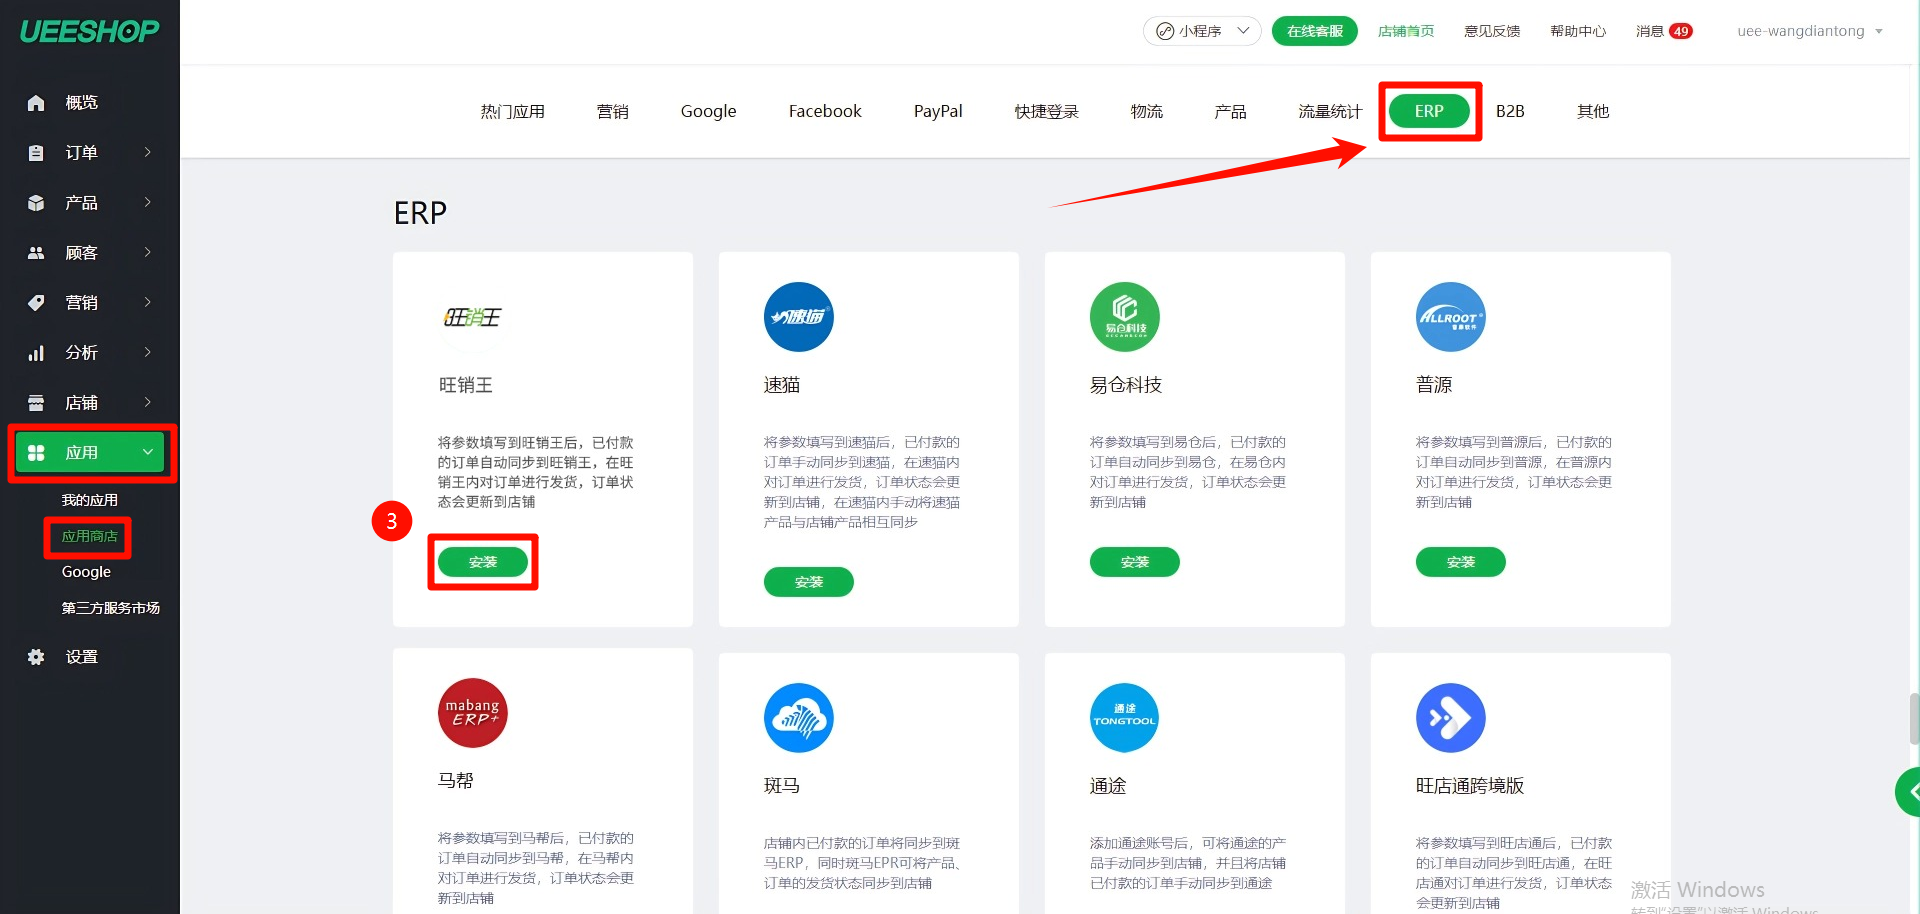Switch to 快捷登录 tab
1920x914 pixels.
pyautogui.click(x=1047, y=111)
